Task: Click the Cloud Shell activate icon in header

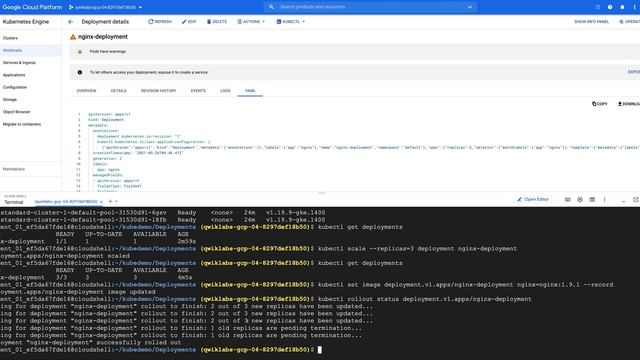Action: tap(598, 7)
